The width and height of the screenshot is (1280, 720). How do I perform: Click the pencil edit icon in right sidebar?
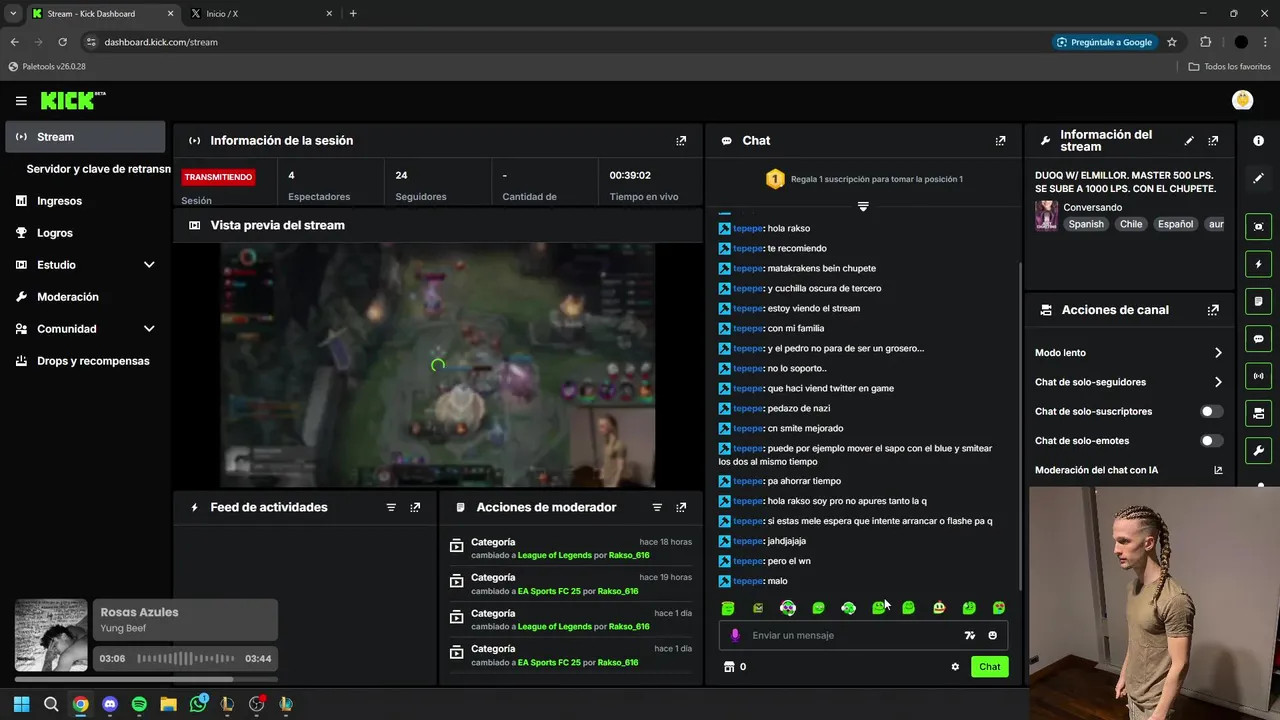[x=1258, y=178]
